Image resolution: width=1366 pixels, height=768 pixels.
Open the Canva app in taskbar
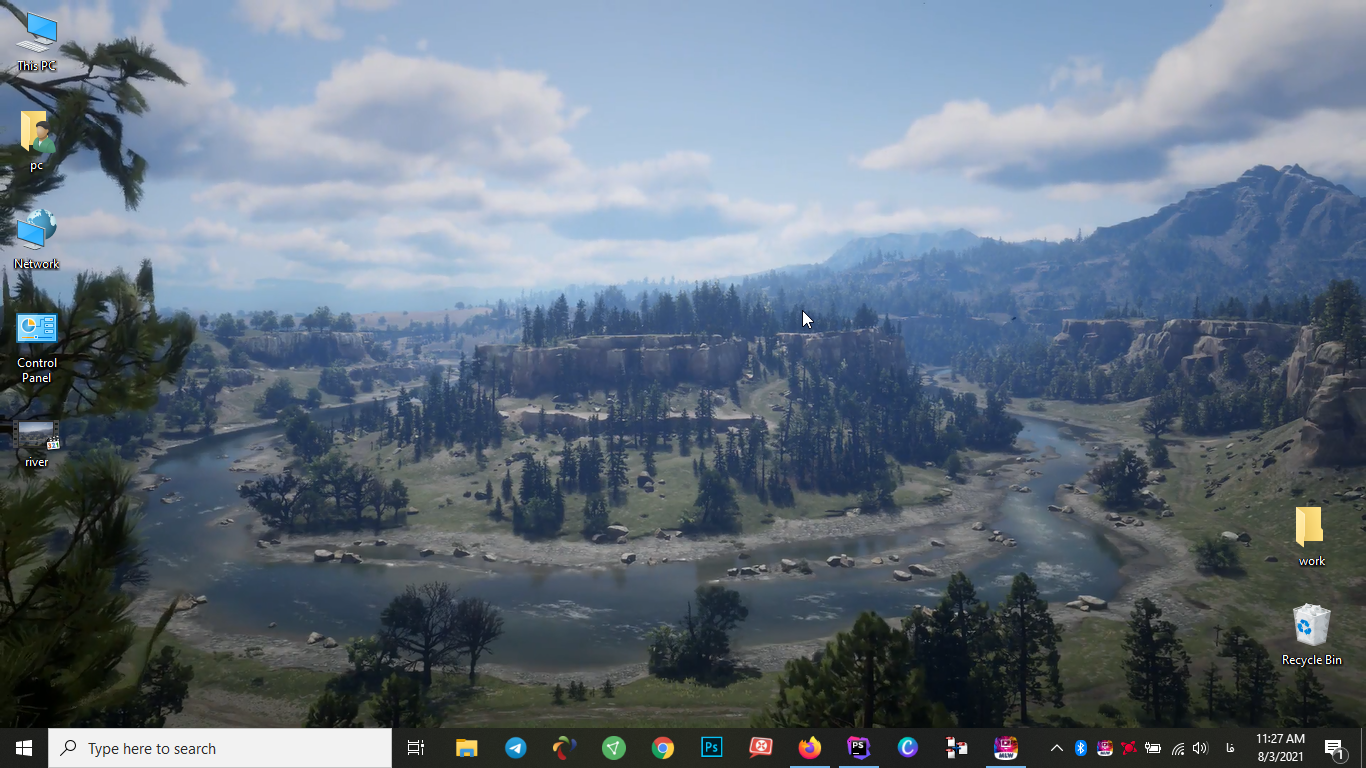tap(907, 748)
